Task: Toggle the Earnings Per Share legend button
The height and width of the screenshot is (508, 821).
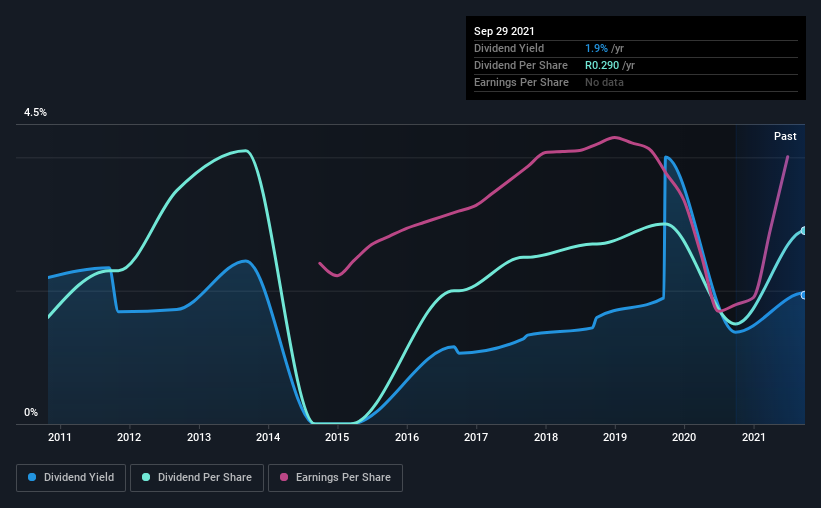Action: (335, 478)
